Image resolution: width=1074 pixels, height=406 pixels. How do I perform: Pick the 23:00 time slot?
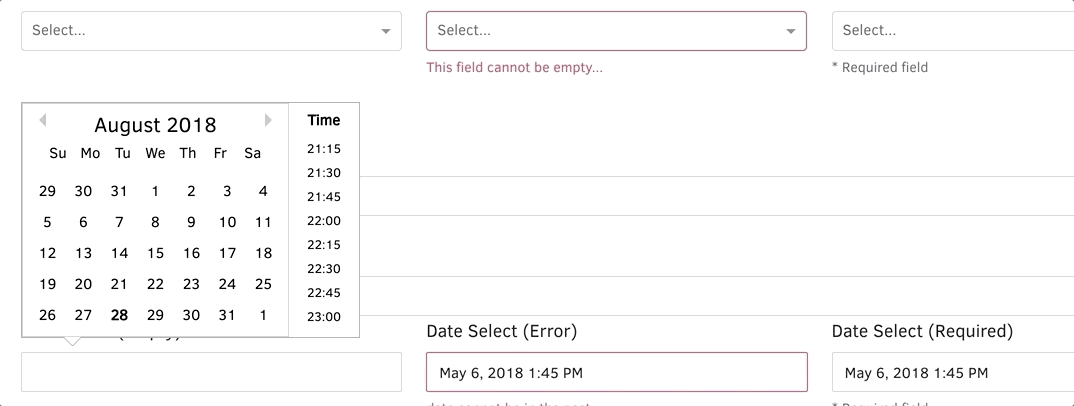point(324,317)
